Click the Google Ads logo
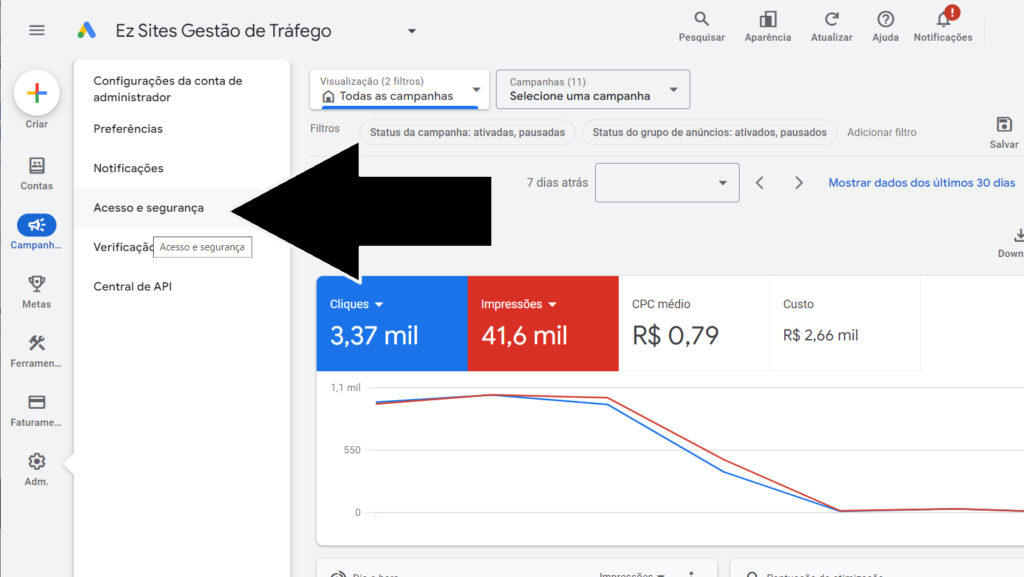 86,30
